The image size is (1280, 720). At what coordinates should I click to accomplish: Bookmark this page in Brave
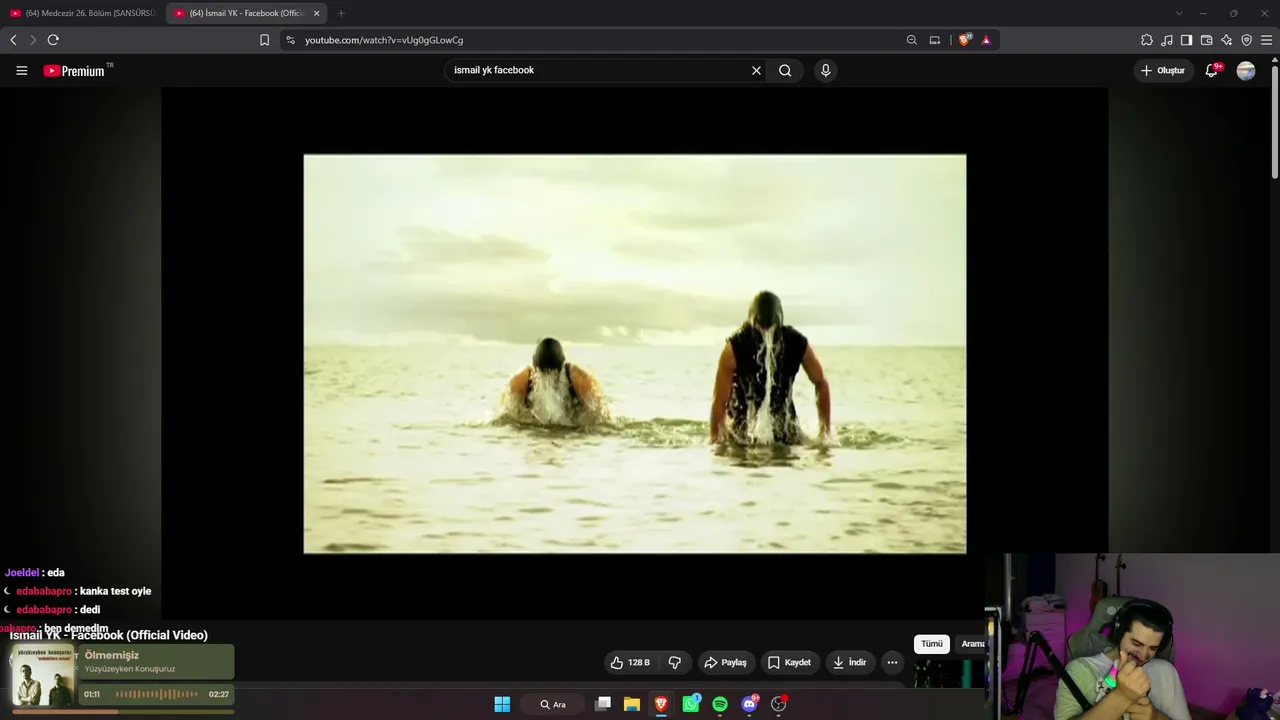click(x=264, y=40)
